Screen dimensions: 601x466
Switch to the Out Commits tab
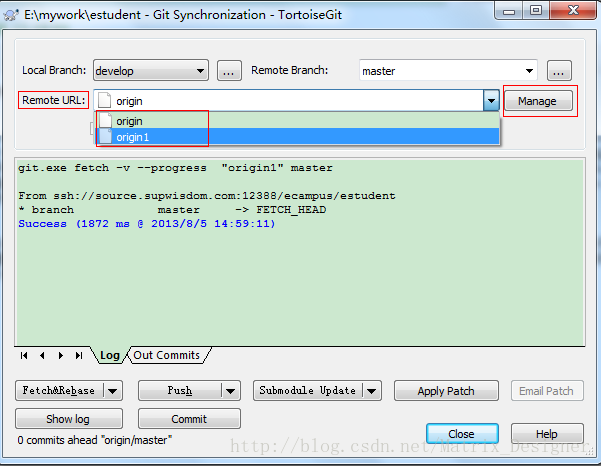pyautogui.click(x=166, y=355)
